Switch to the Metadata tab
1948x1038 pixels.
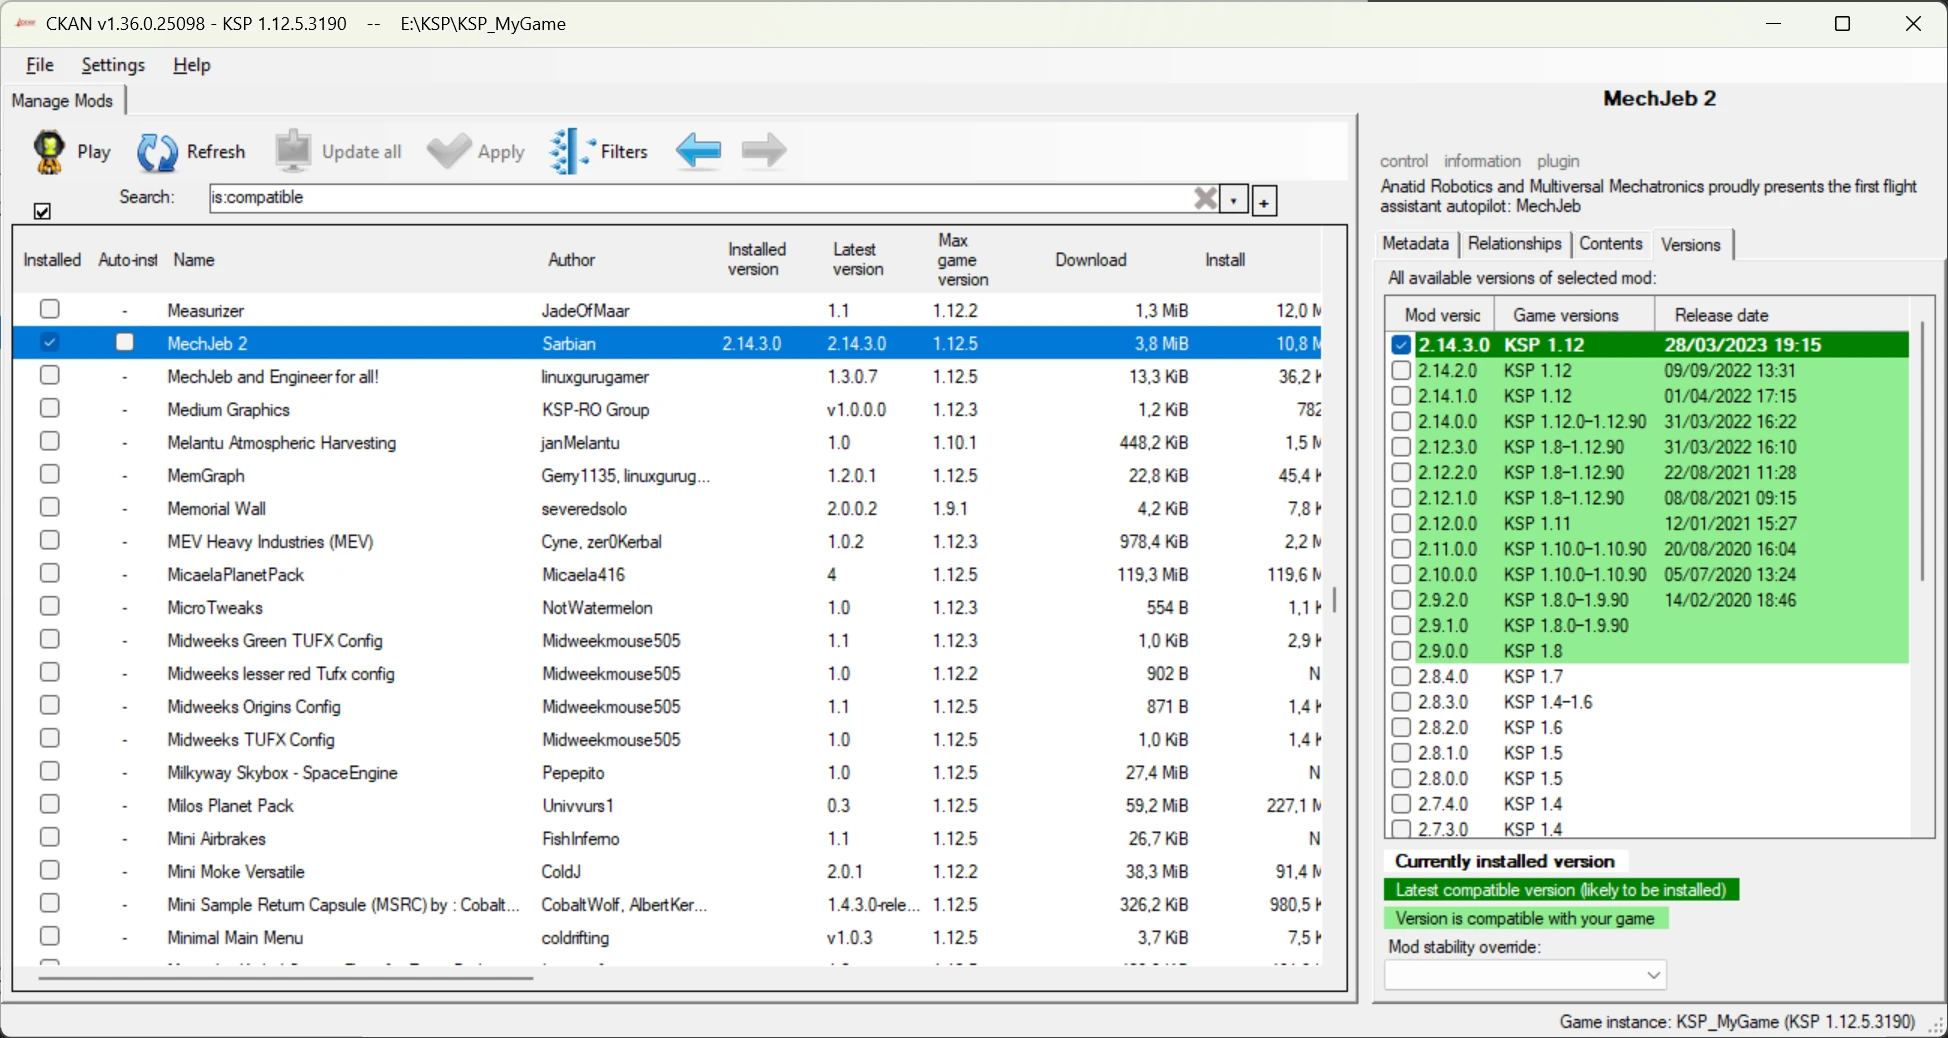1416,244
